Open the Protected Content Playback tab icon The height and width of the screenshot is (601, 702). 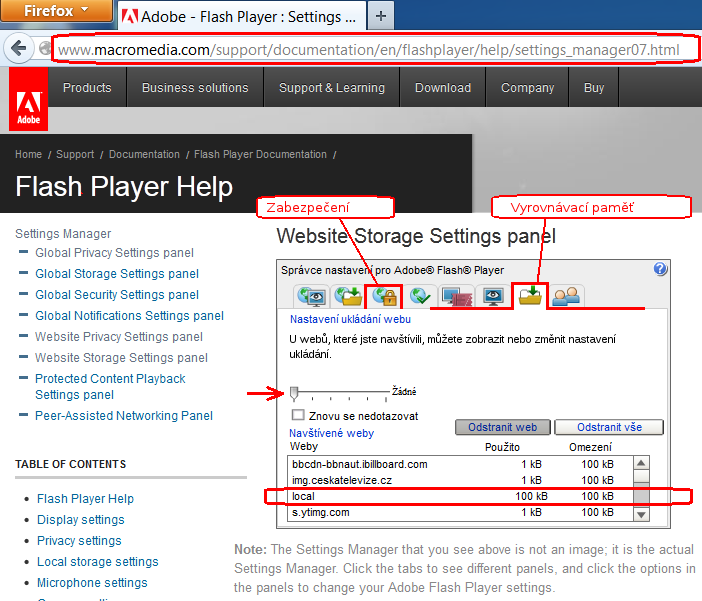coord(456,296)
